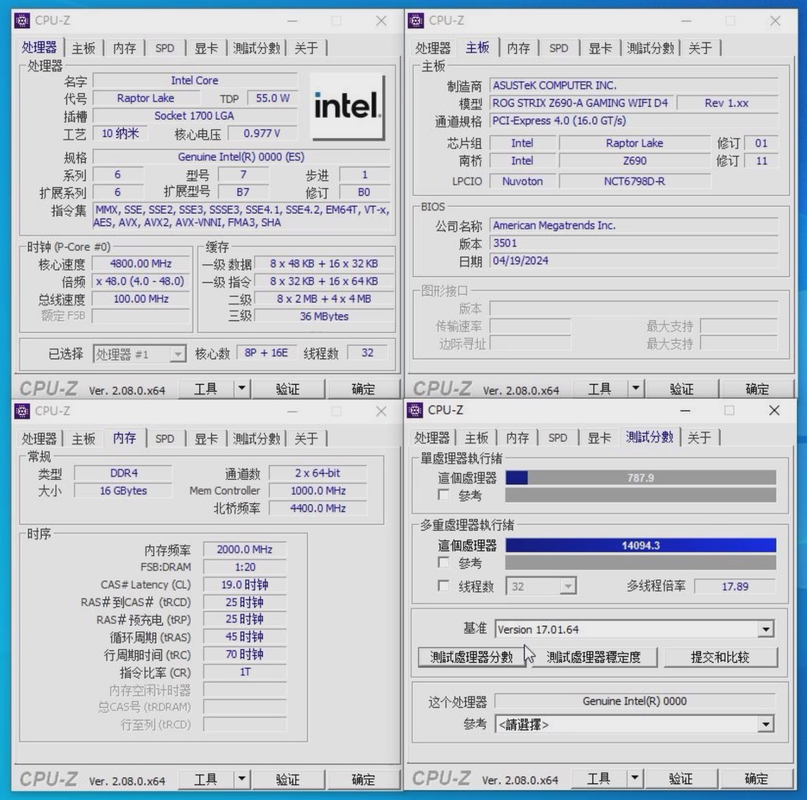
Task: Click the 内存频率 value 2000.0 MHz
Action: tap(244, 549)
